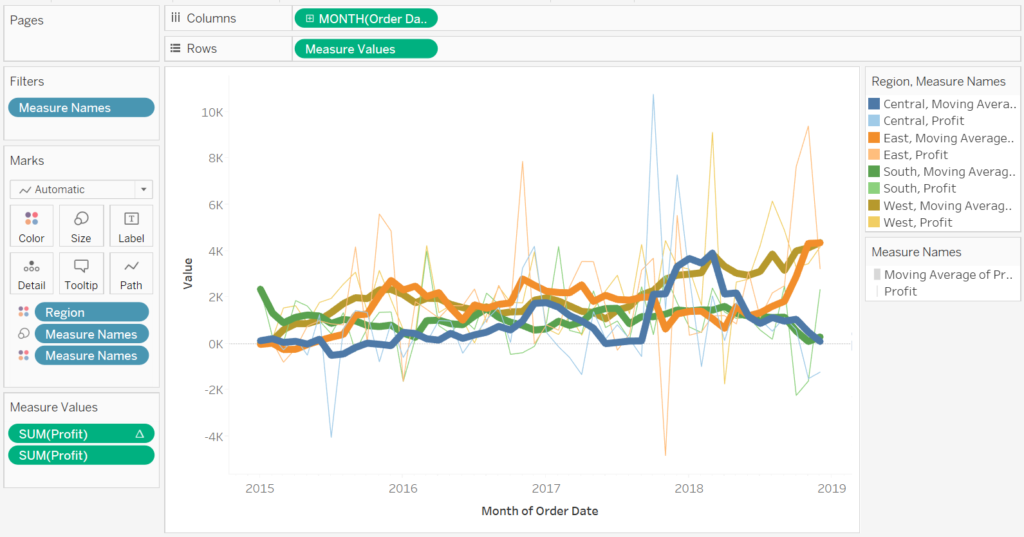1024x537 pixels.
Task: Click the size icon beside Measure Names pill
Action: click(22, 334)
